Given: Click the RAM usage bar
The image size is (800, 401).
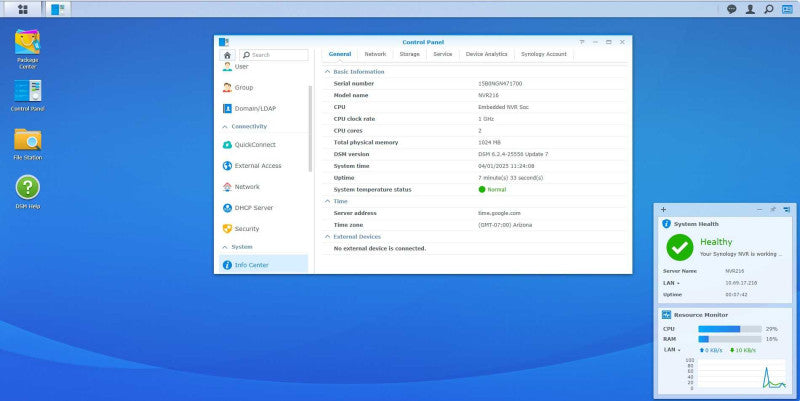Looking at the screenshot, I should pyautogui.click(x=730, y=339).
